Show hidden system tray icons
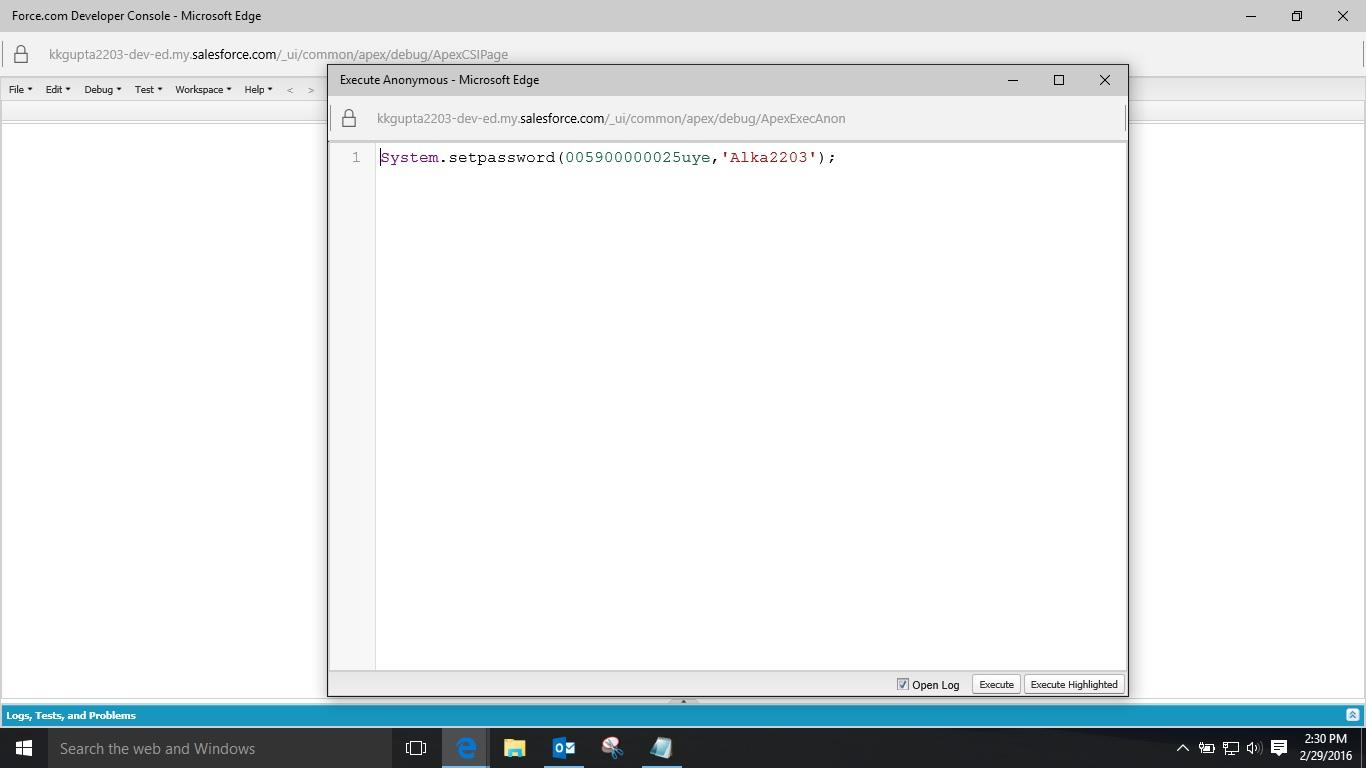1366x768 pixels. 1182,748
